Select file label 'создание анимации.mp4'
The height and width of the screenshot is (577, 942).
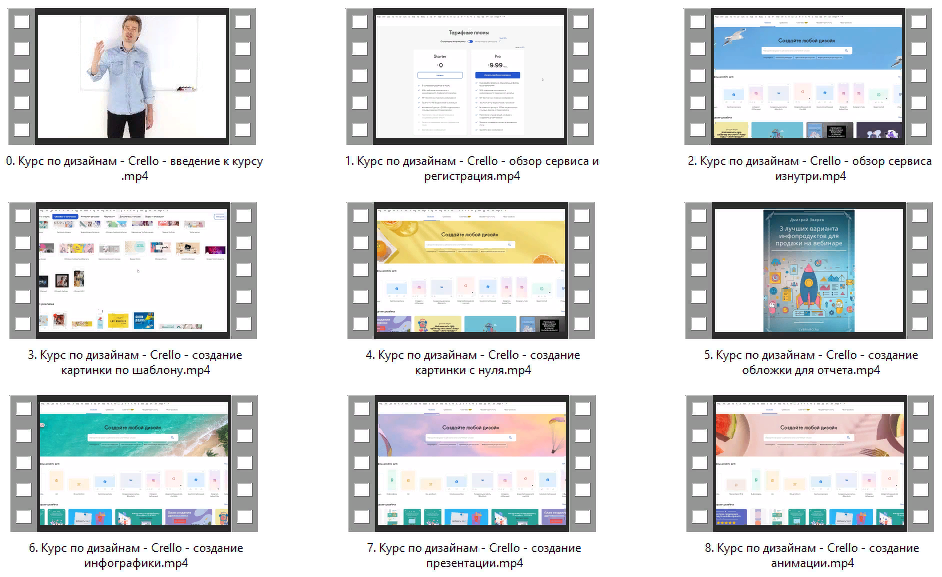point(810,556)
